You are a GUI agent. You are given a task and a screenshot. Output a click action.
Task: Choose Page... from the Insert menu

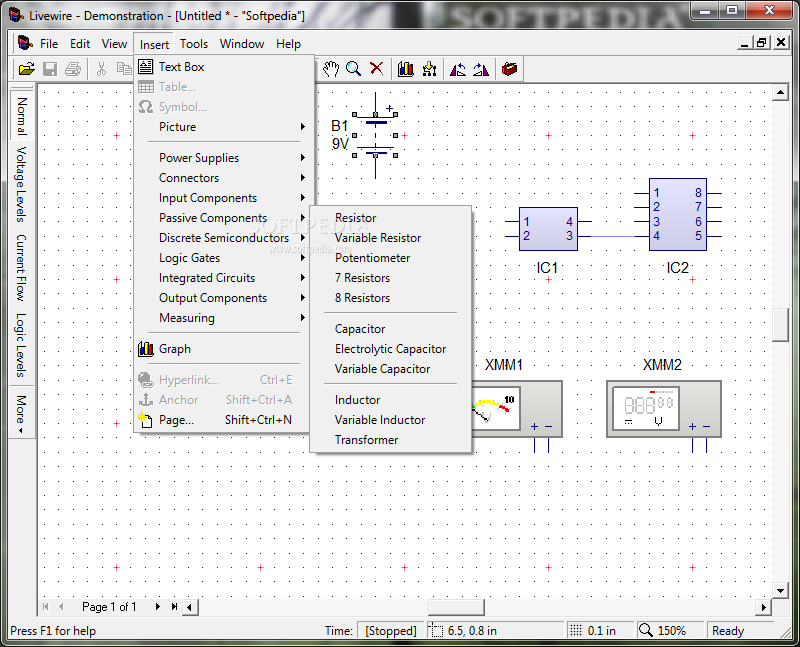[x=223, y=420]
